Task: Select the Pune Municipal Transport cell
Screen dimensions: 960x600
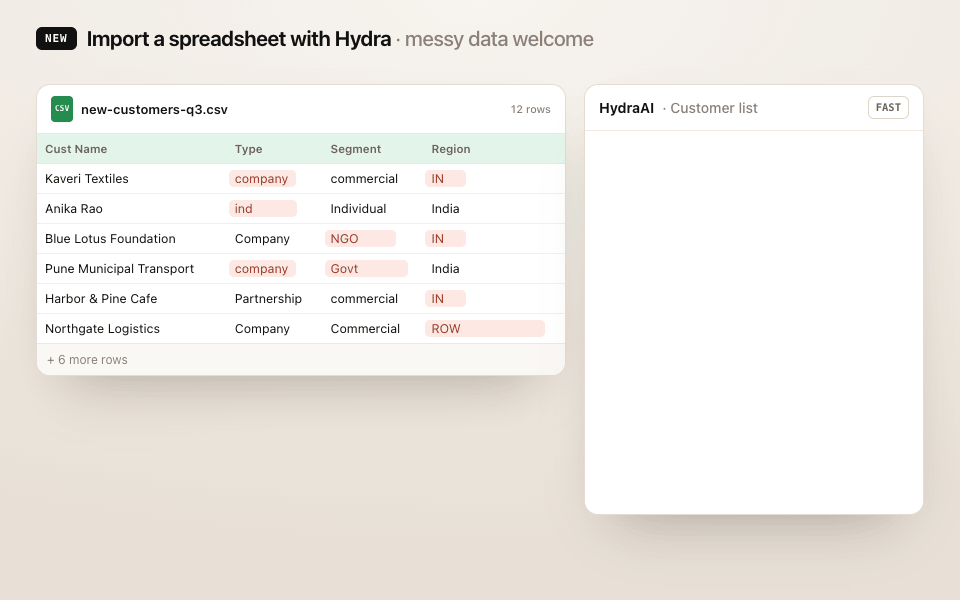Action: click(119, 269)
